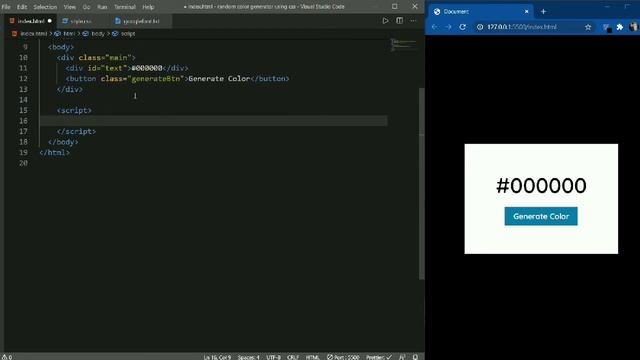The image size is (640, 360).
Task: Split the editor to the right
Action: click(x=400, y=21)
